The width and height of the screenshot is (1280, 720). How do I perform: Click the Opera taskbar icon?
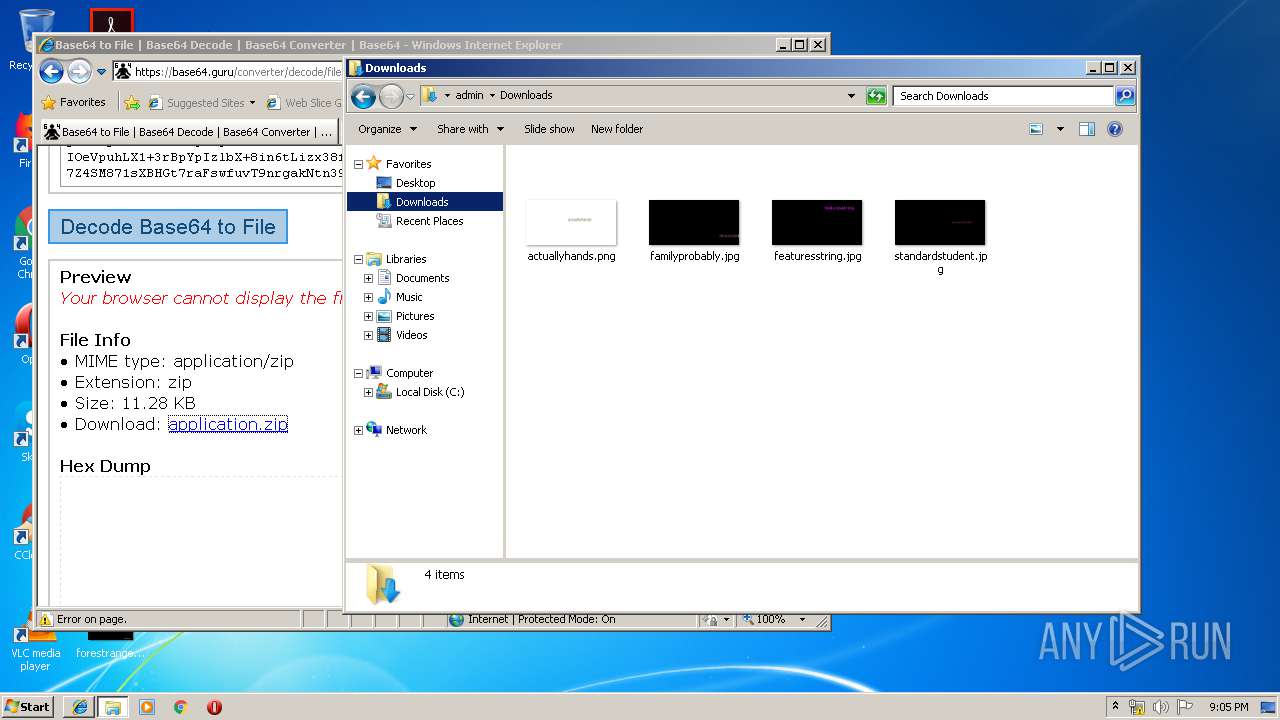pos(214,707)
